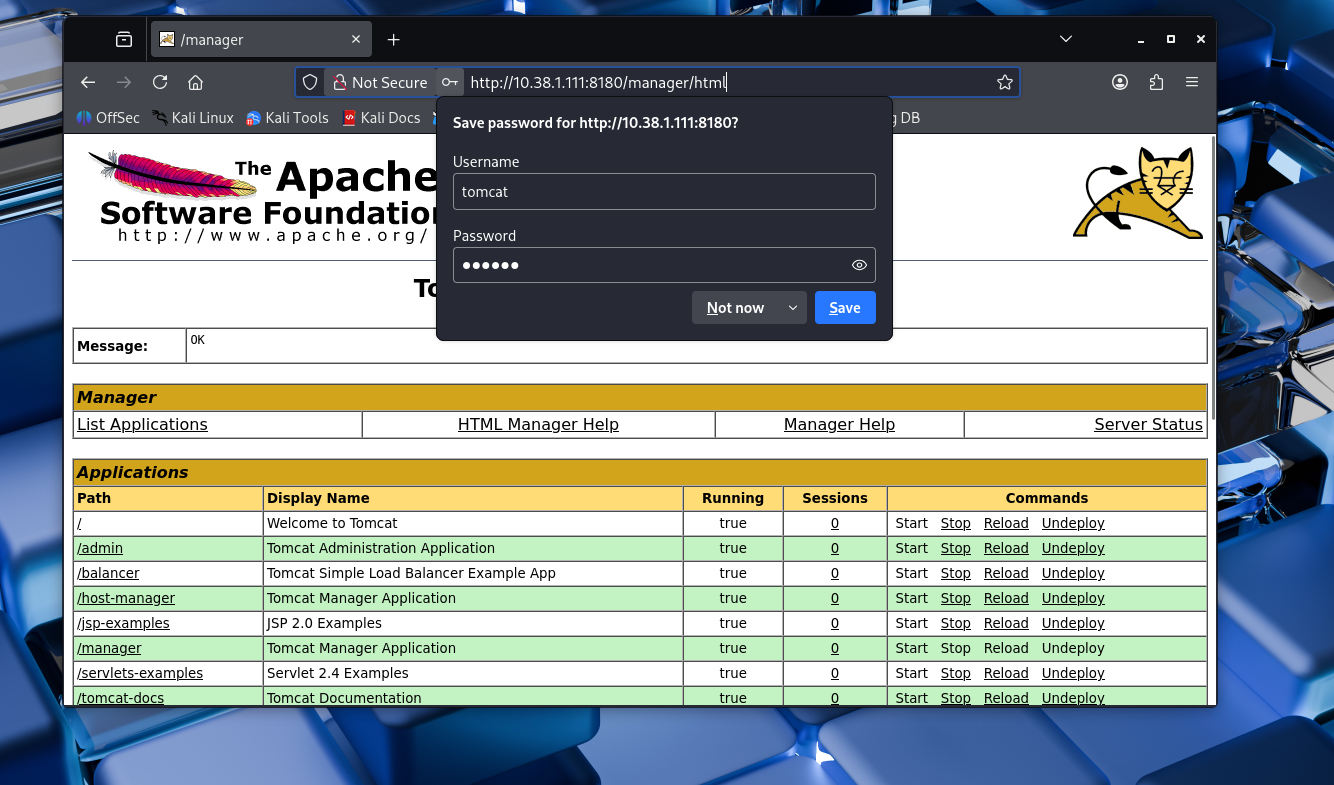Go to browser home page icon
Image resolution: width=1334 pixels, height=785 pixels.
(x=196, y=82)
